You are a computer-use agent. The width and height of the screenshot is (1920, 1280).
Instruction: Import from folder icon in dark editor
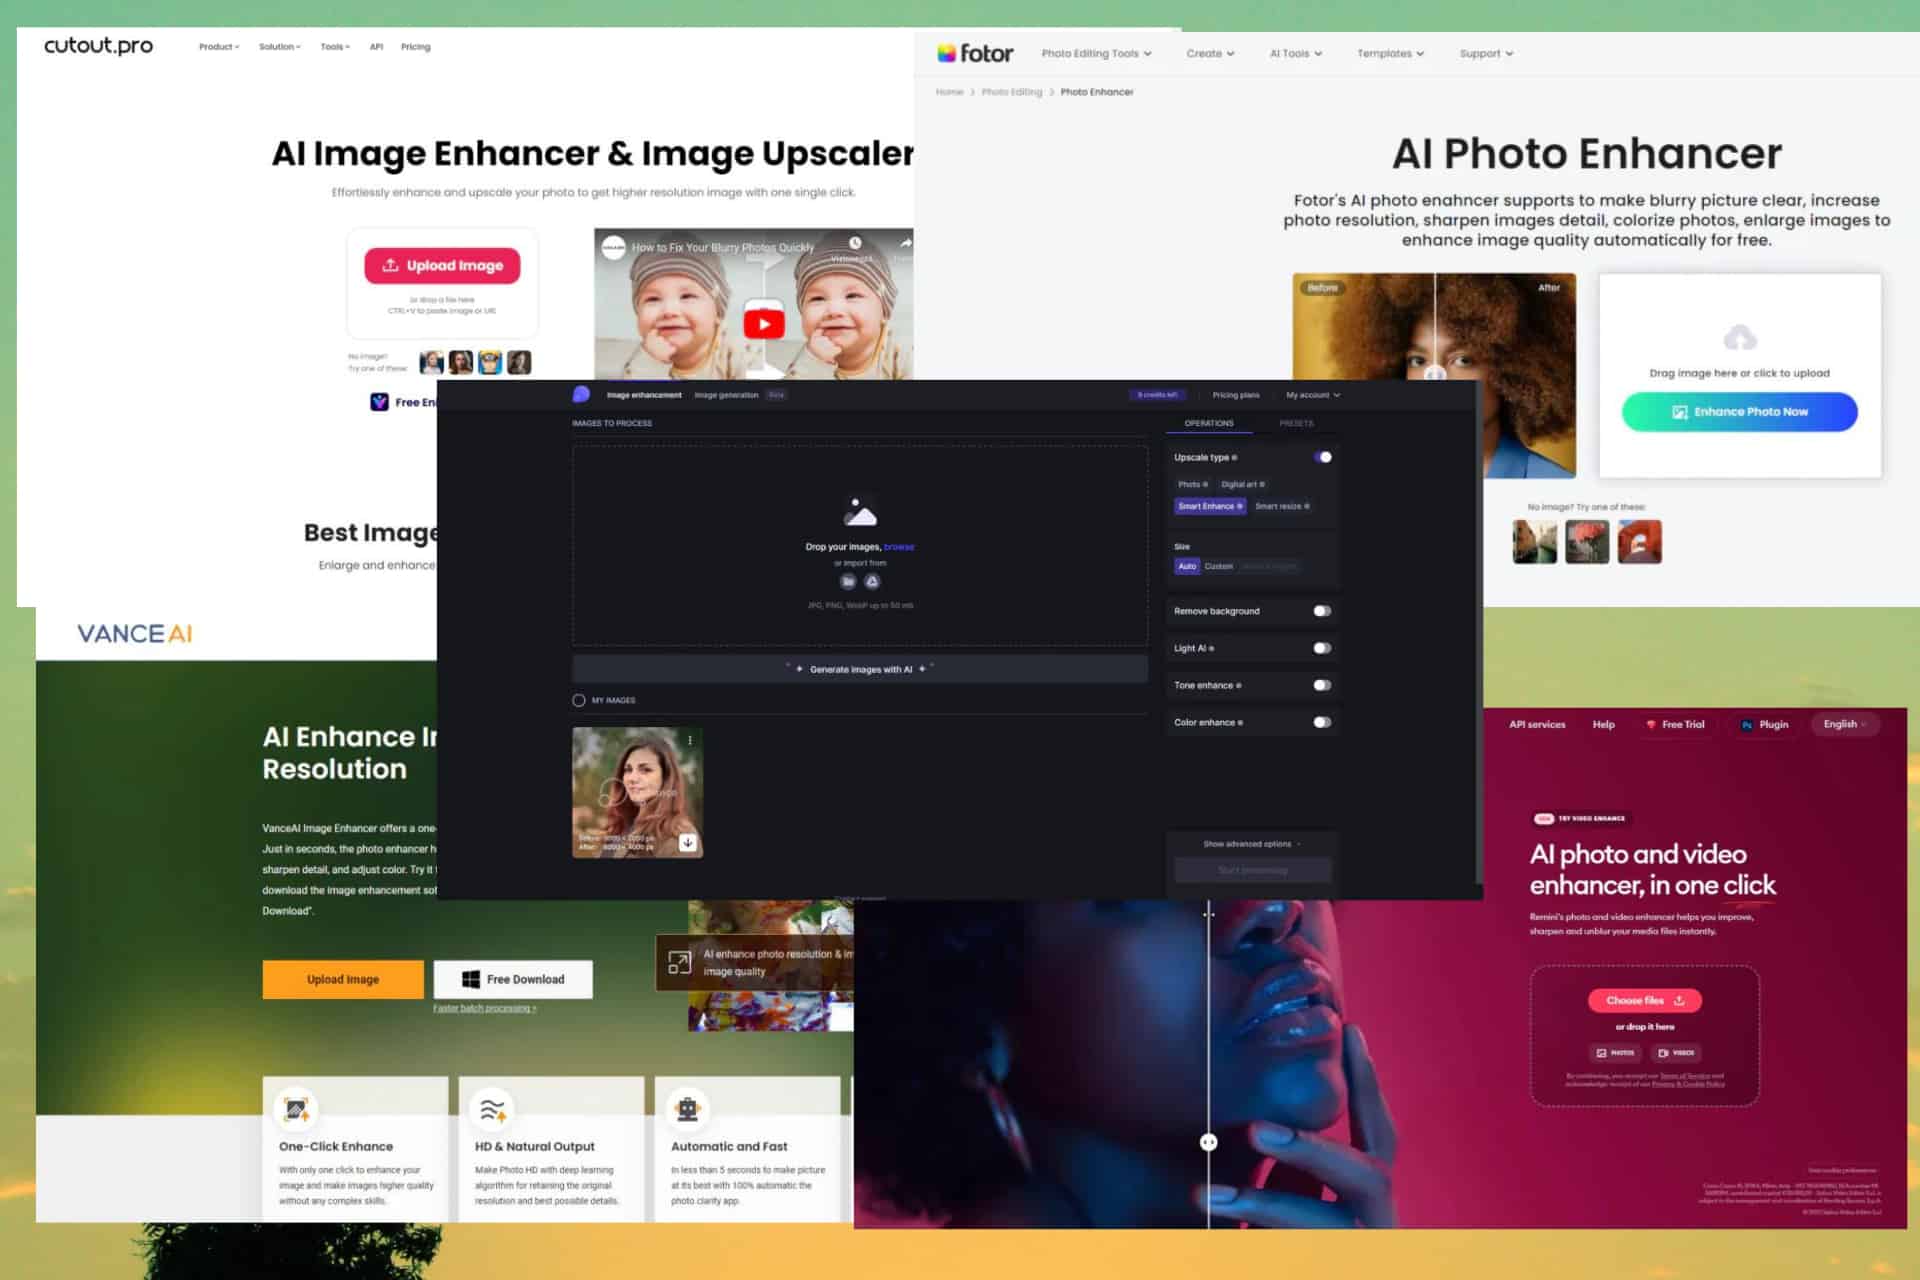coord(848,581)
